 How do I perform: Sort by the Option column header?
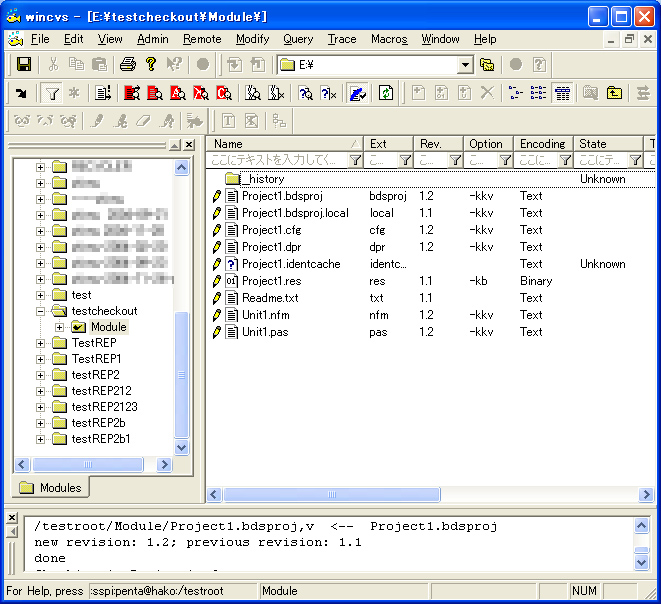(488, 144)
